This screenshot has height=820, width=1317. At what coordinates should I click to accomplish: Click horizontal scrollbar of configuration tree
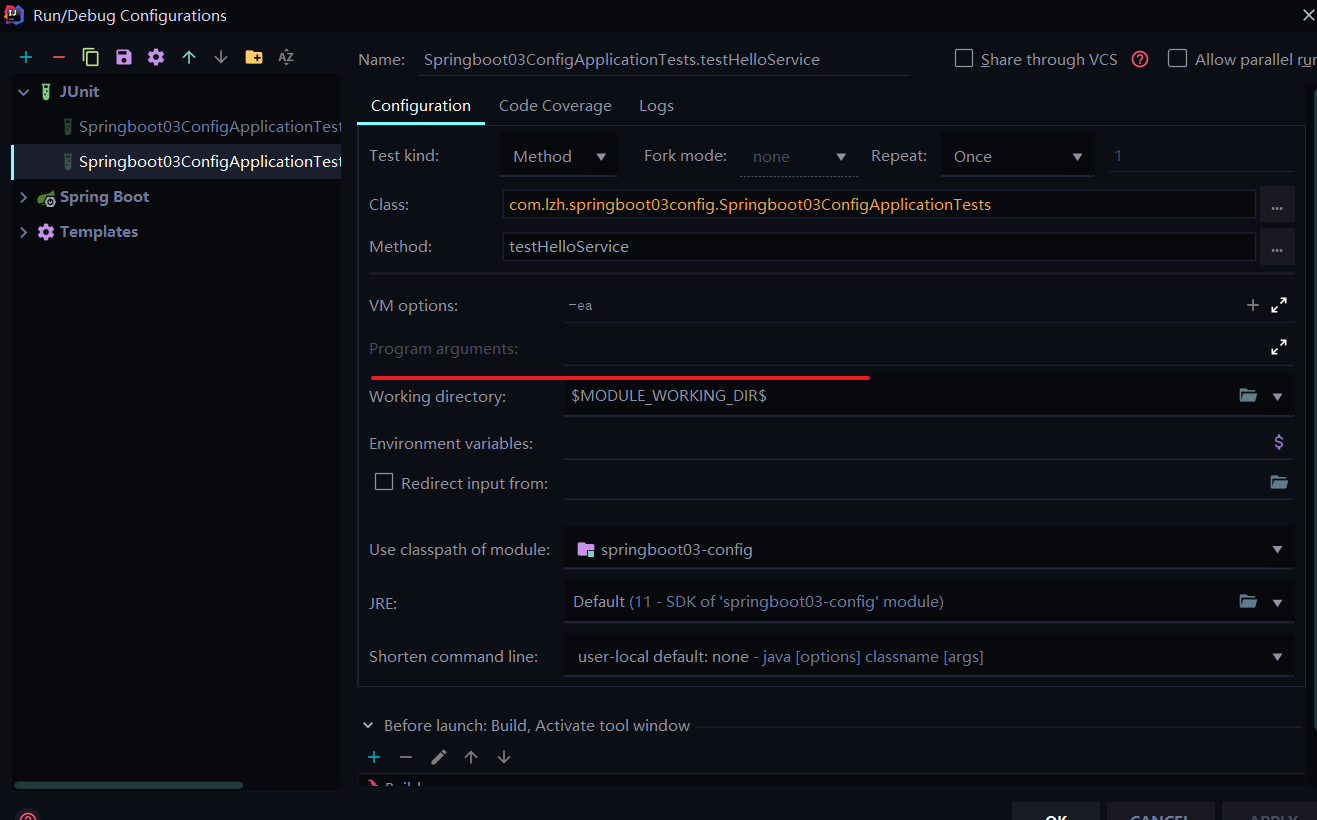[x=128, y=785]
